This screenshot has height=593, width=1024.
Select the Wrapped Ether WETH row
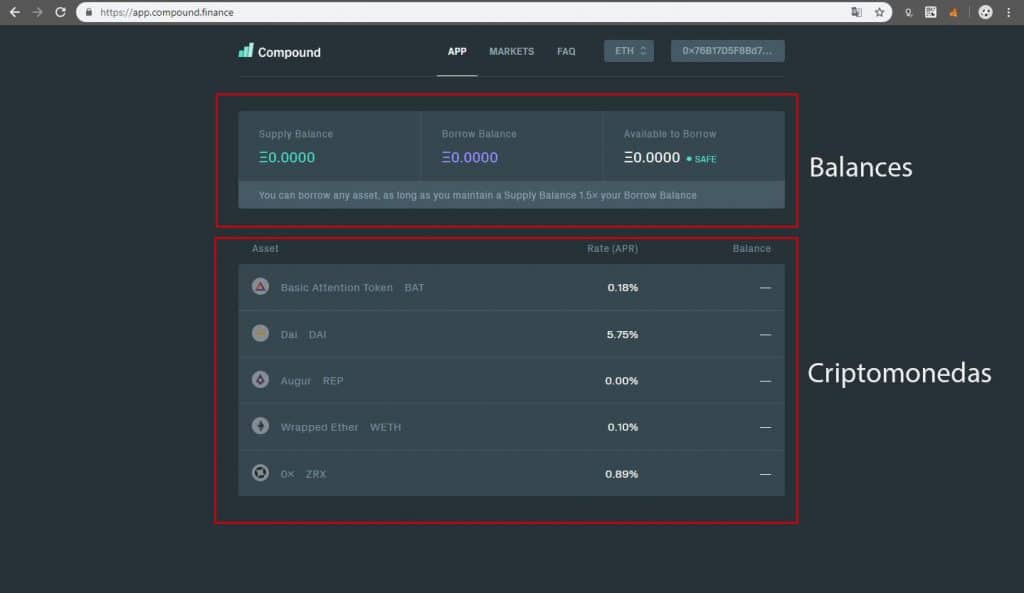[511, 426]
